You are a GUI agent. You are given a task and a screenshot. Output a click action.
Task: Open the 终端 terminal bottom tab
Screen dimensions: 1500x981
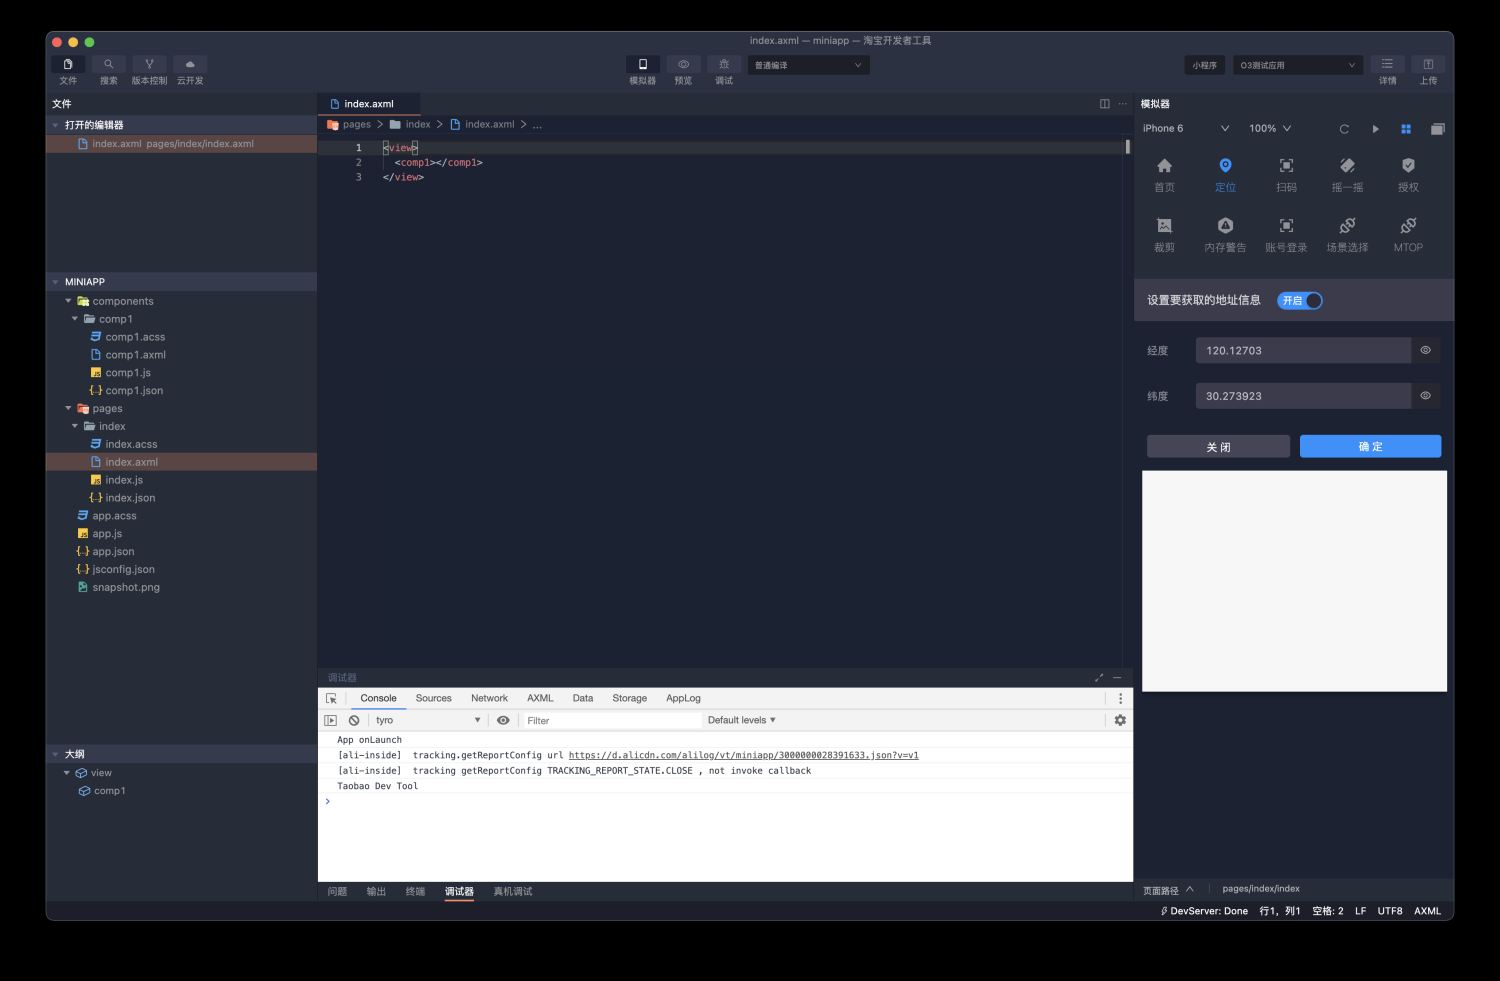pos(415,891)
